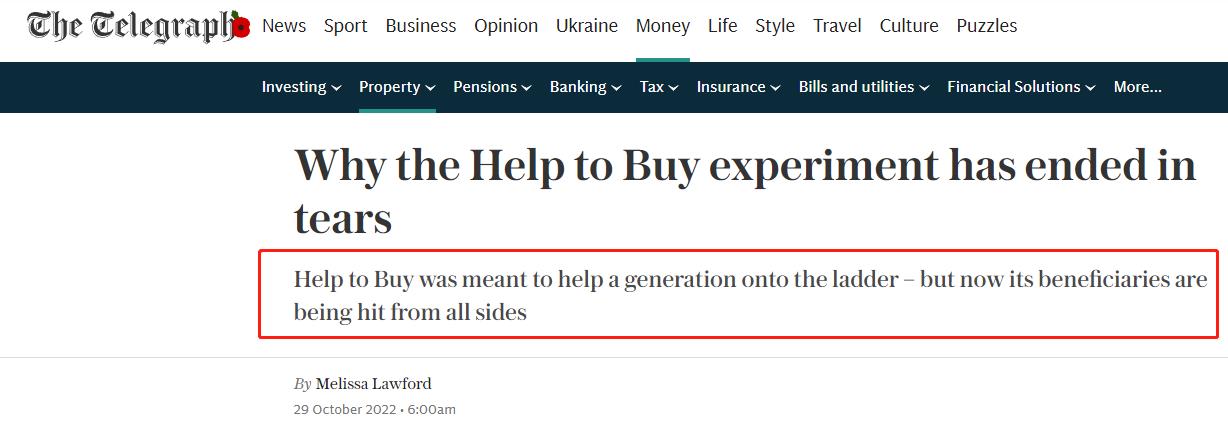Open the Opinion section
Viewport: 1228px width, 428px height.
pos(506,26)
